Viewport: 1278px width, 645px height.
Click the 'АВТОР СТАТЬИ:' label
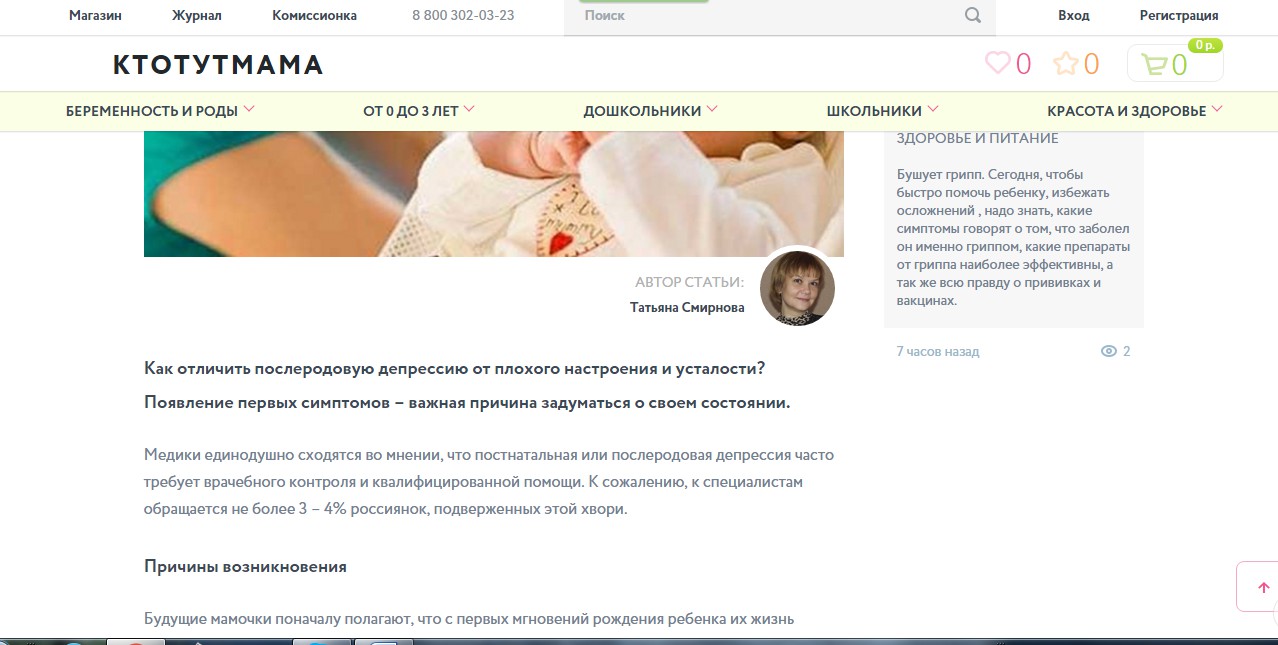tap(690, 283)
